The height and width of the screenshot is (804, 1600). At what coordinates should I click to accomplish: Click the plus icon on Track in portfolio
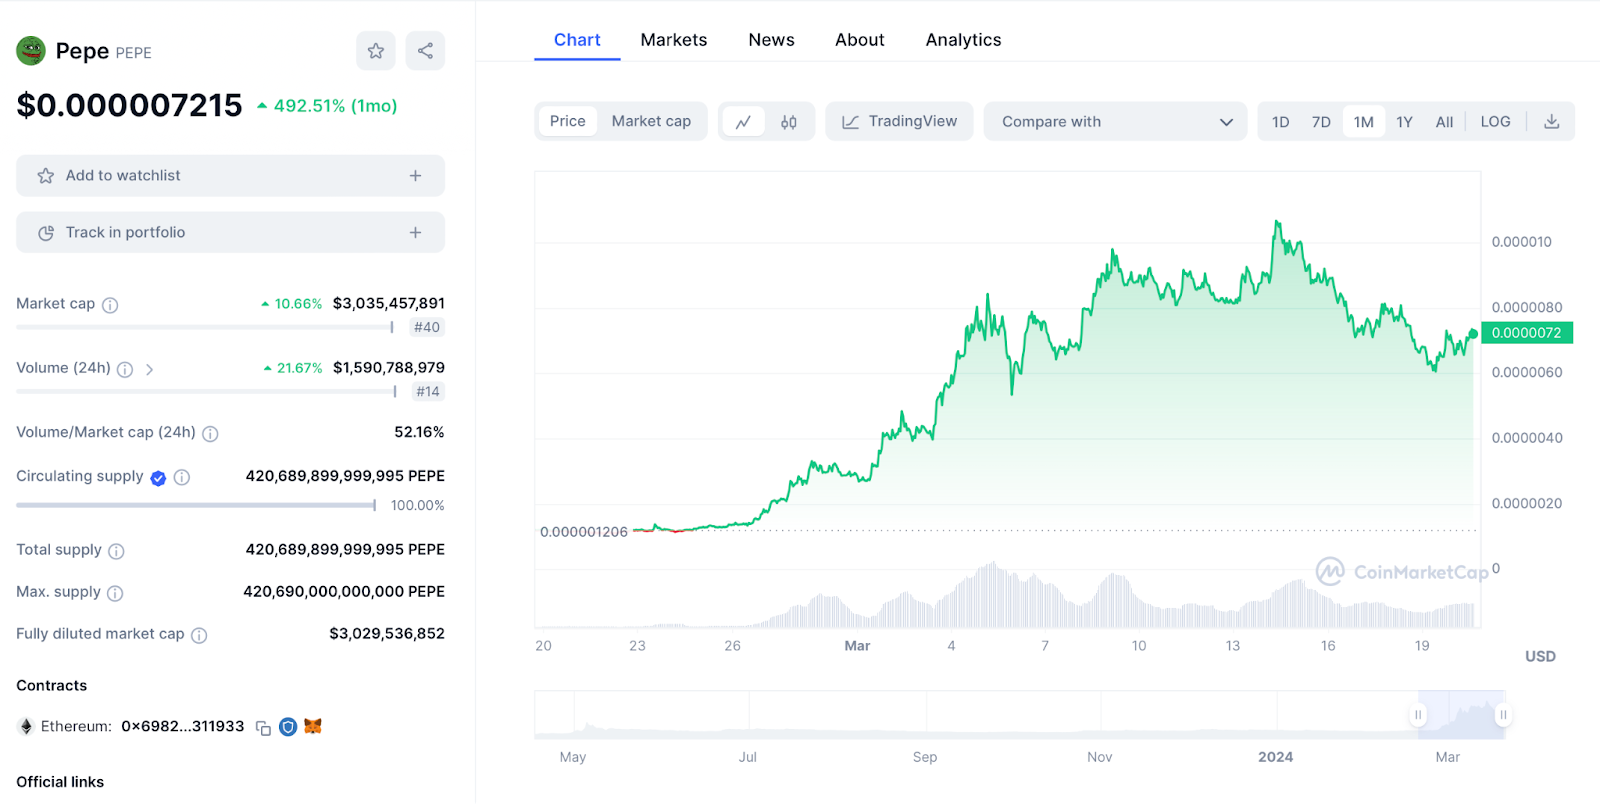pyautogui.click(x=415, y=233)
